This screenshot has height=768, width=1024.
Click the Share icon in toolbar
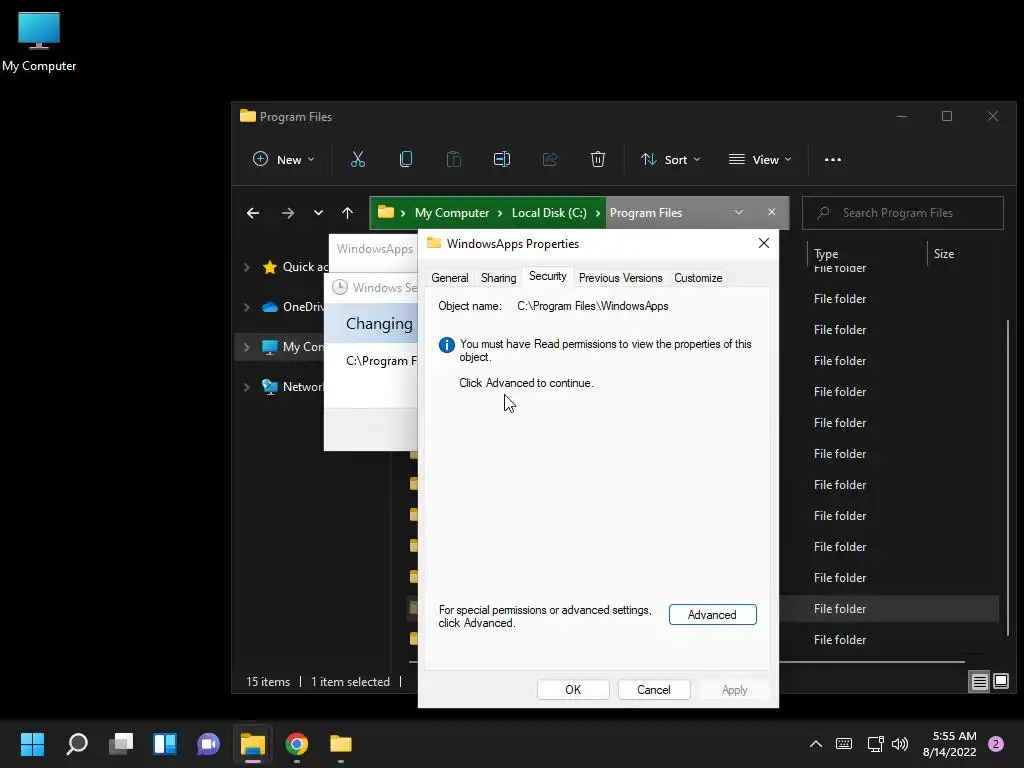(550, 159)
